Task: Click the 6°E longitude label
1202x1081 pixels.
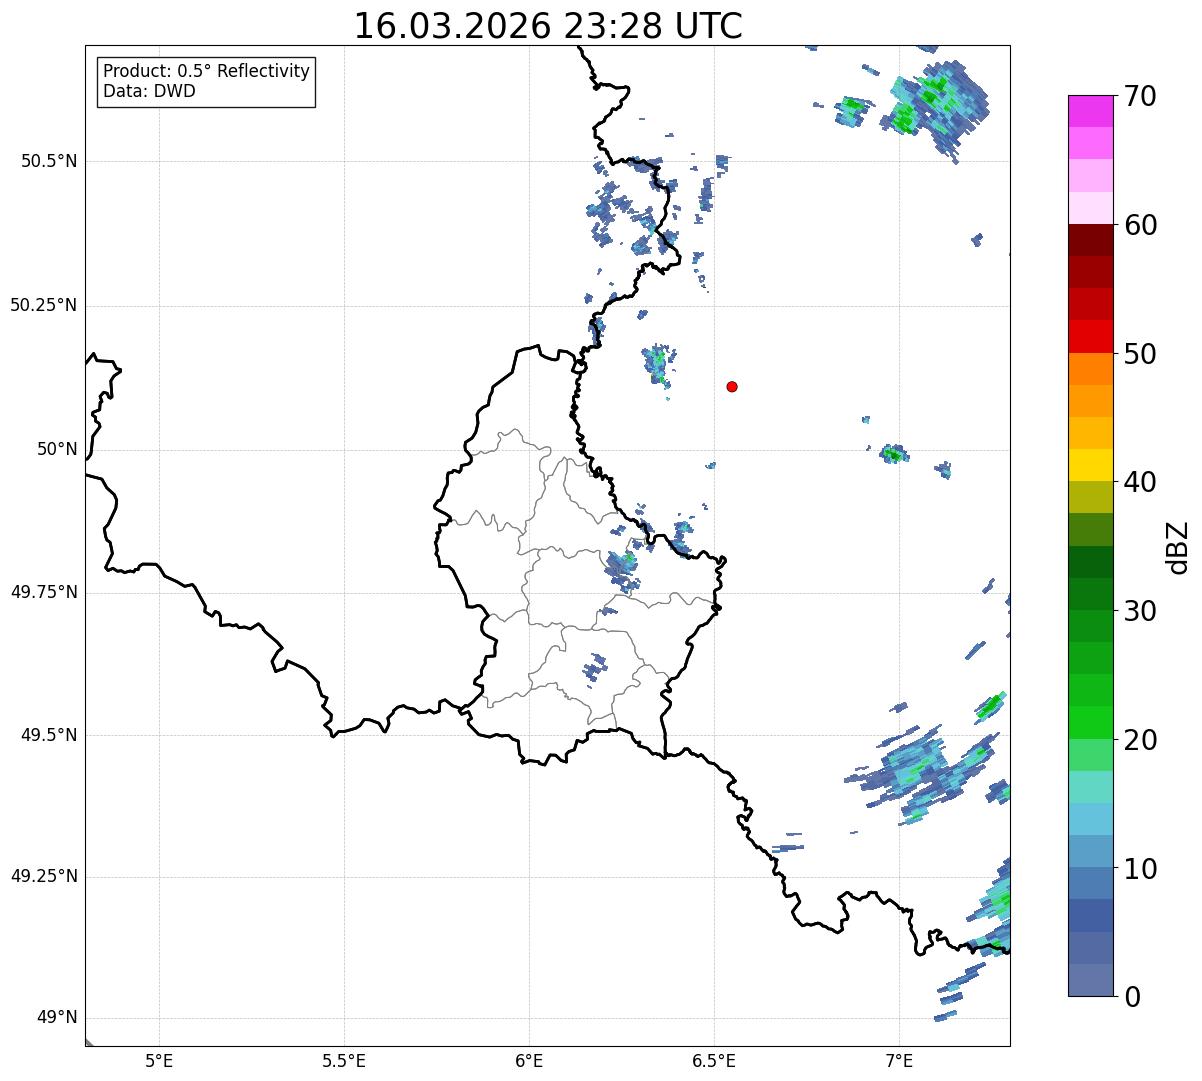Action: click(529, 1060)
